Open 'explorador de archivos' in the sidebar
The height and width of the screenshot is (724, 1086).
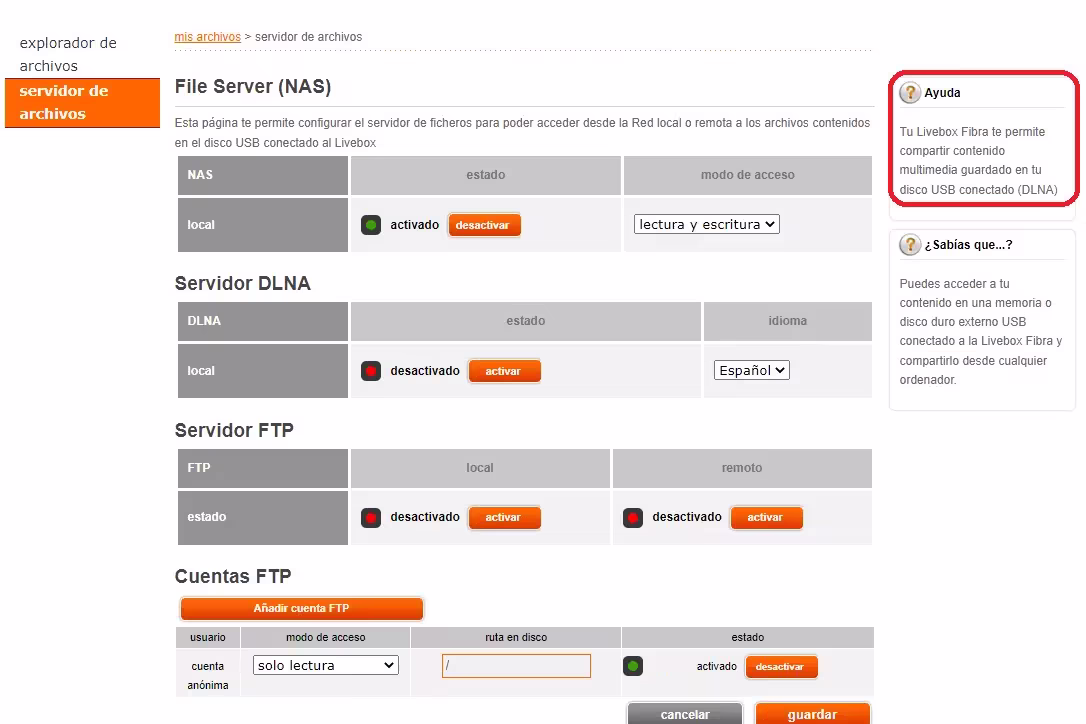tap(68, 54)
